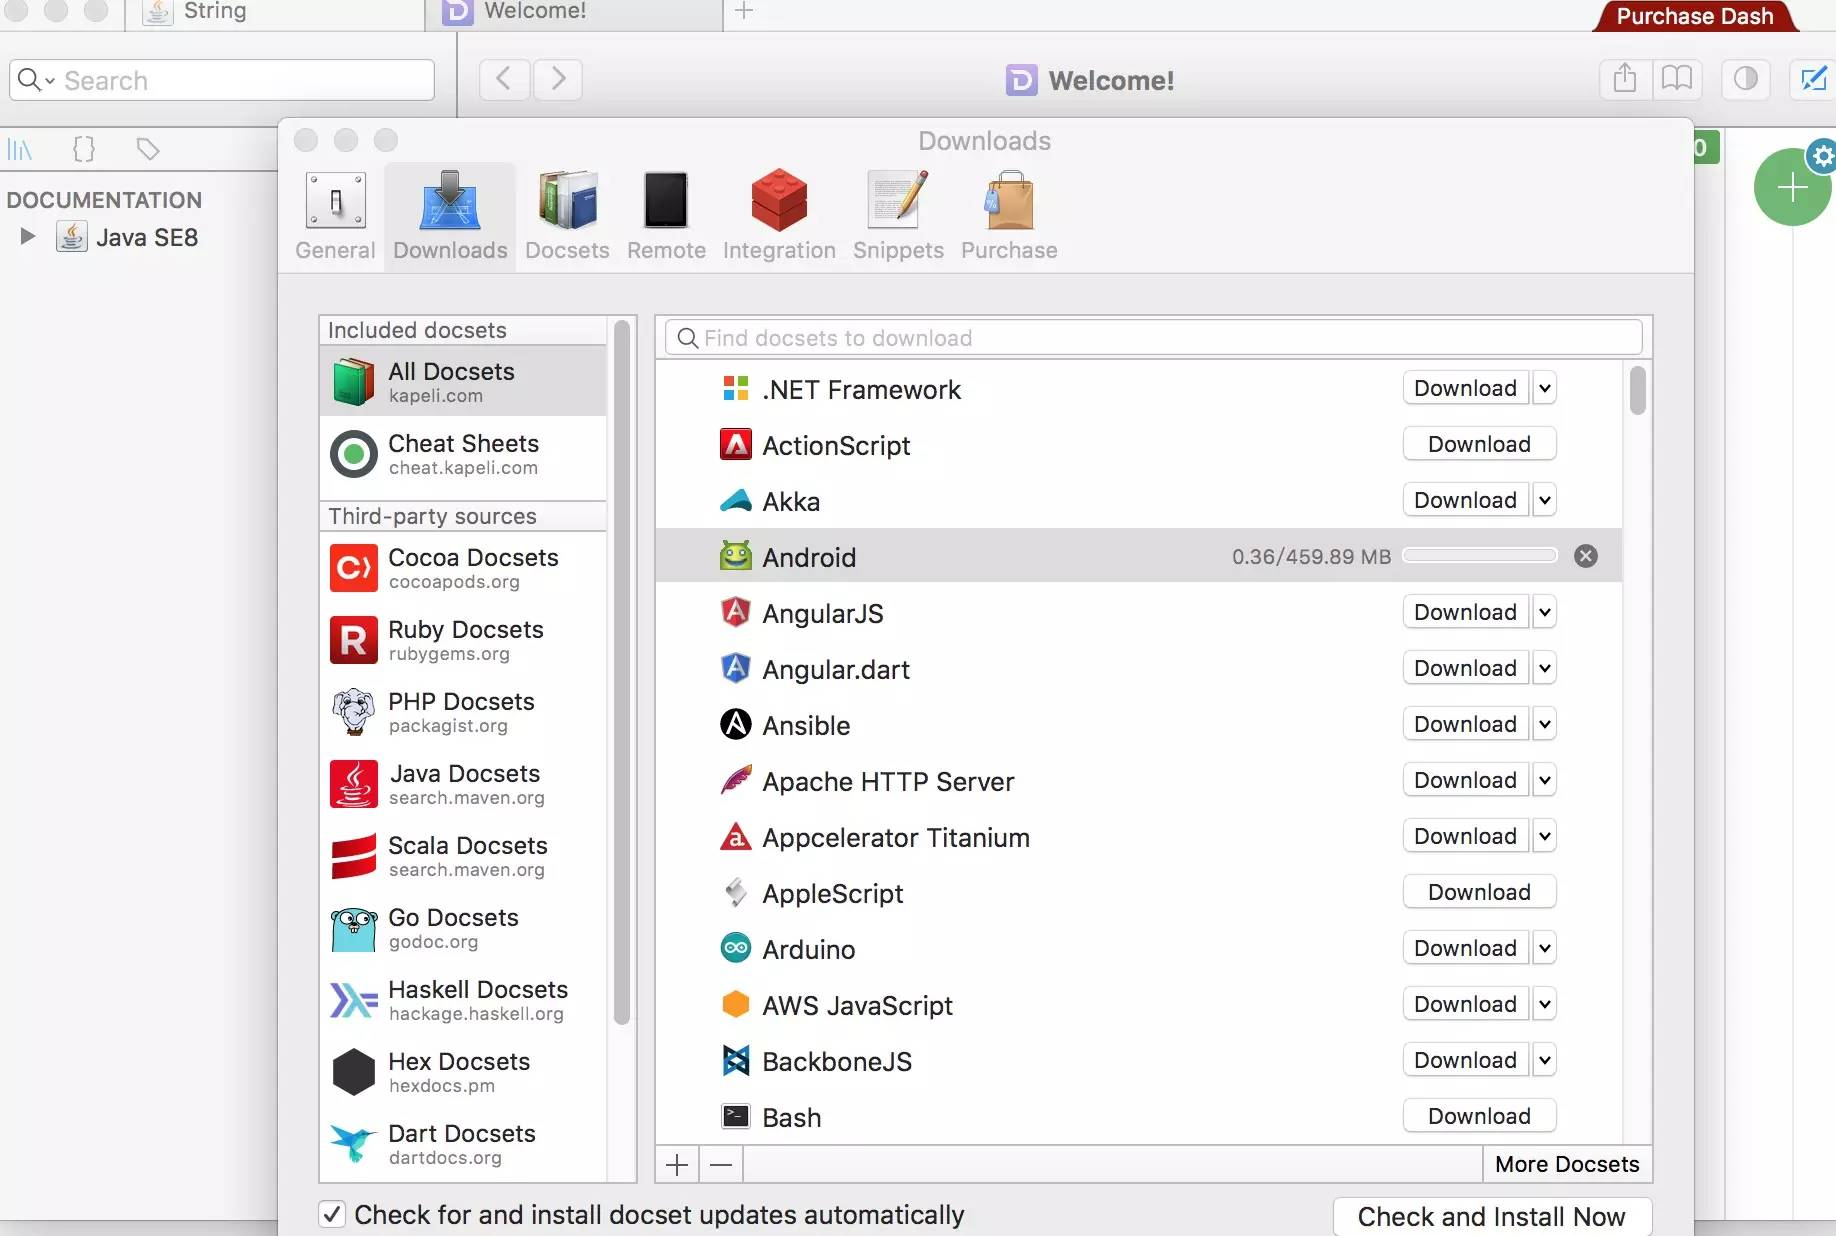Open the Remote preferences pane
1836x1236 pixels.
tap(666, 216)
